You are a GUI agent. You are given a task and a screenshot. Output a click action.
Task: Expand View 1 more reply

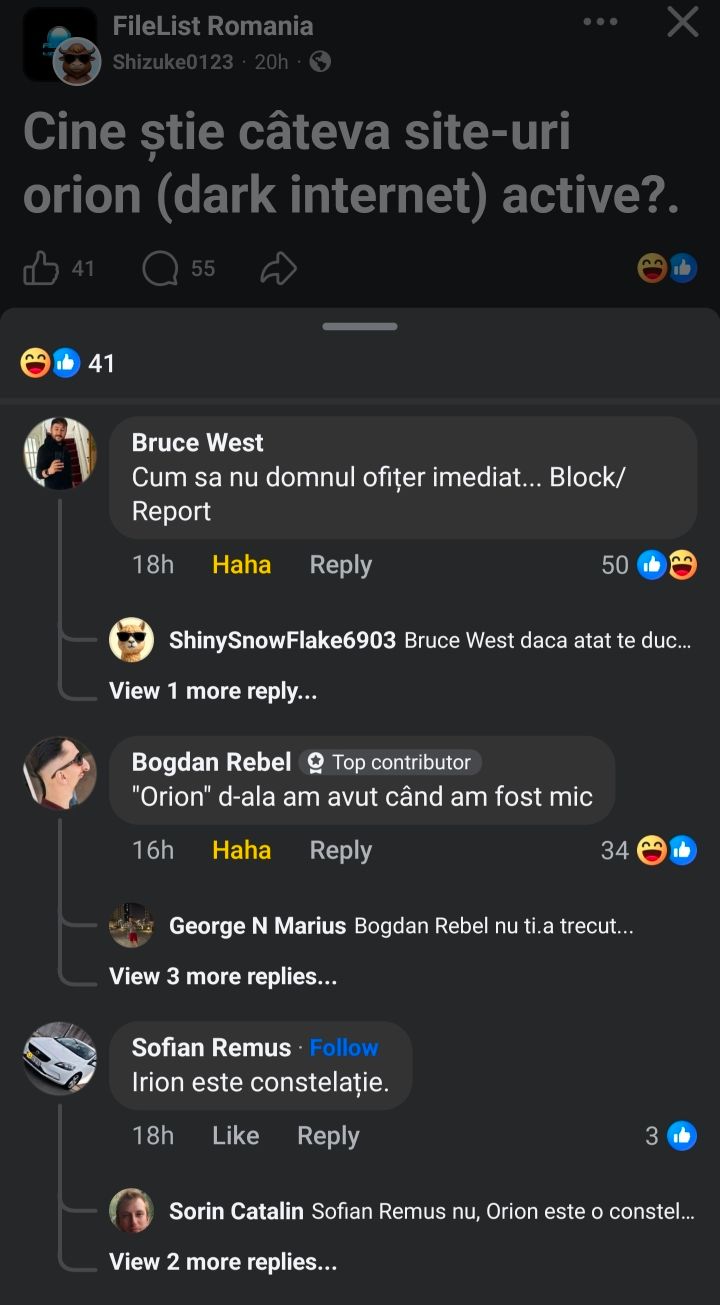(213, 691)
